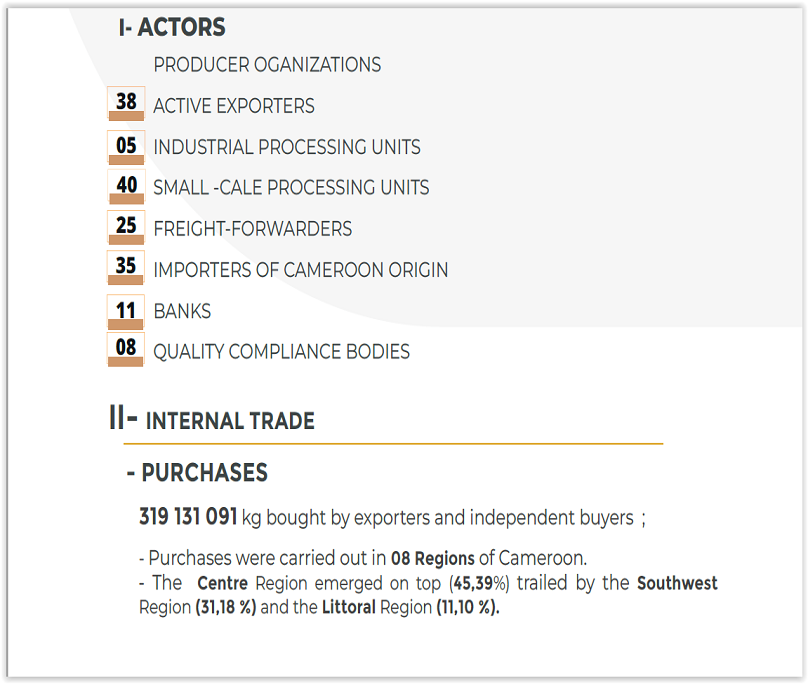The height and width of the screenshot is (684, 808).
Task: Select the bold word Southwest
Action: pyautogui.click(x=677, y=583)
